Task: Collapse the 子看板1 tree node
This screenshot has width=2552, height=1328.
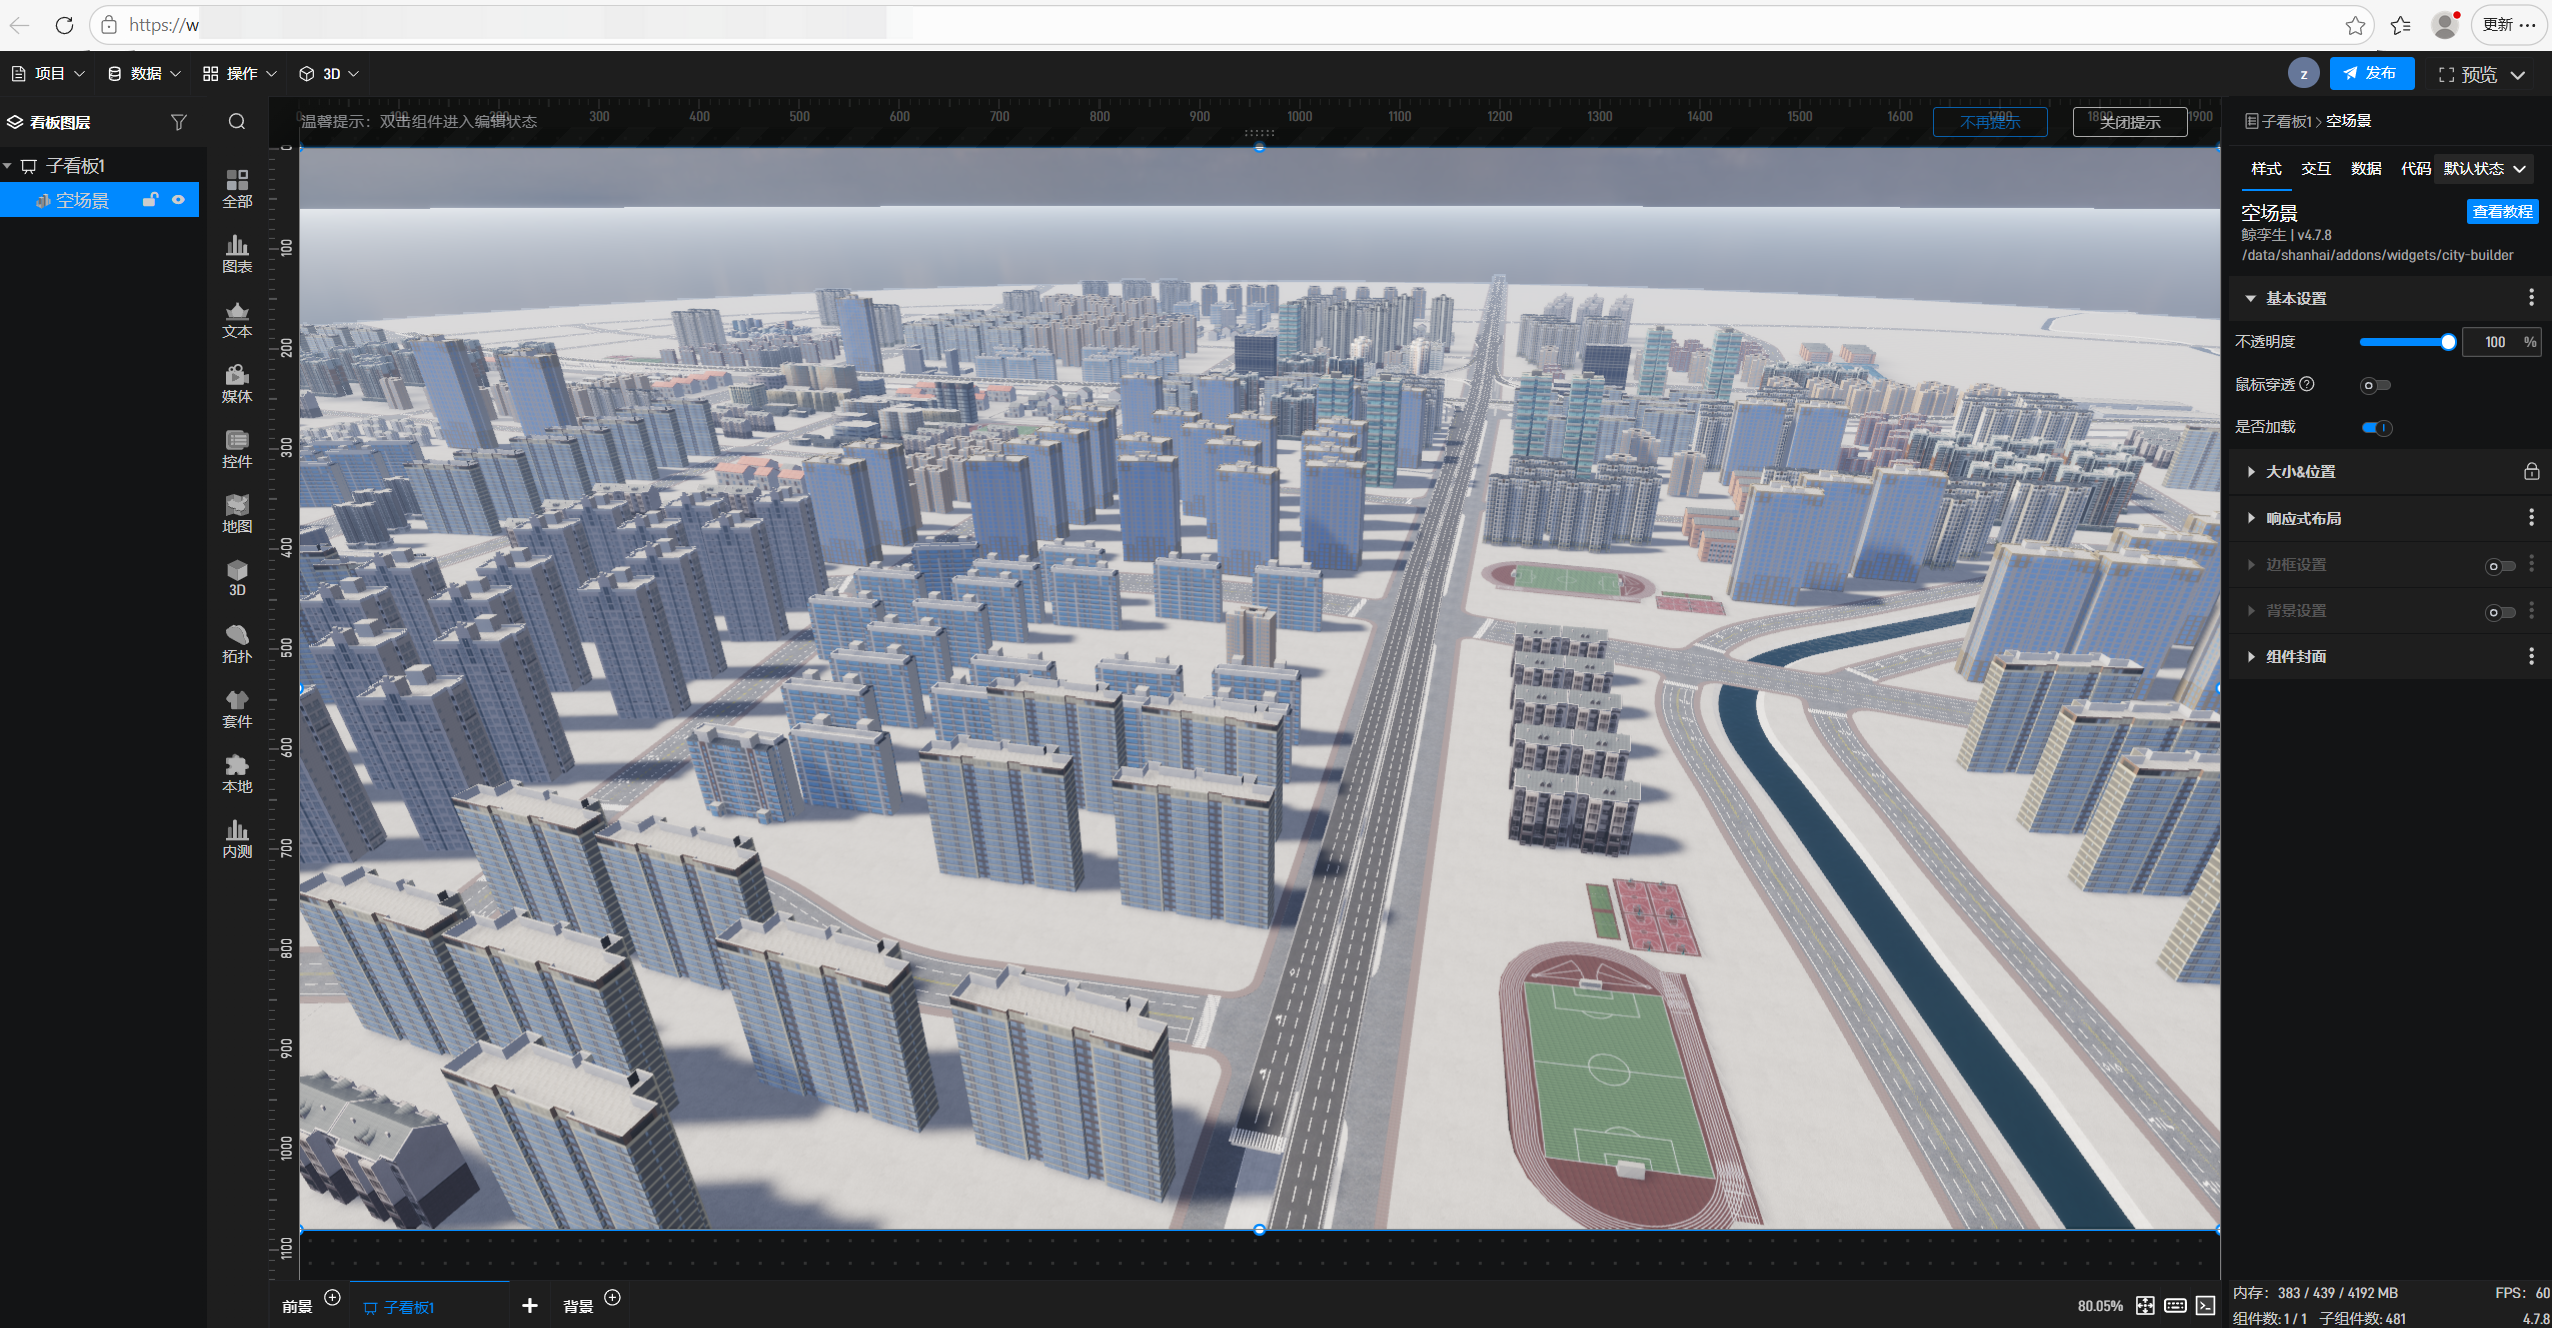Action: [x=8, y=166]
